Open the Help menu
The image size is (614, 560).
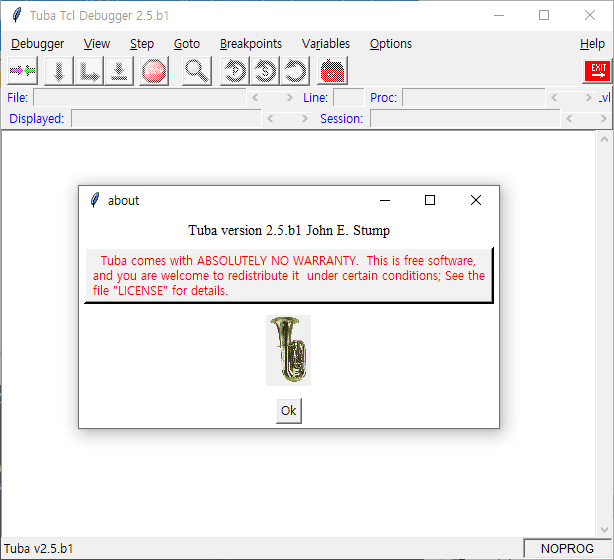[x=592, y=44]
